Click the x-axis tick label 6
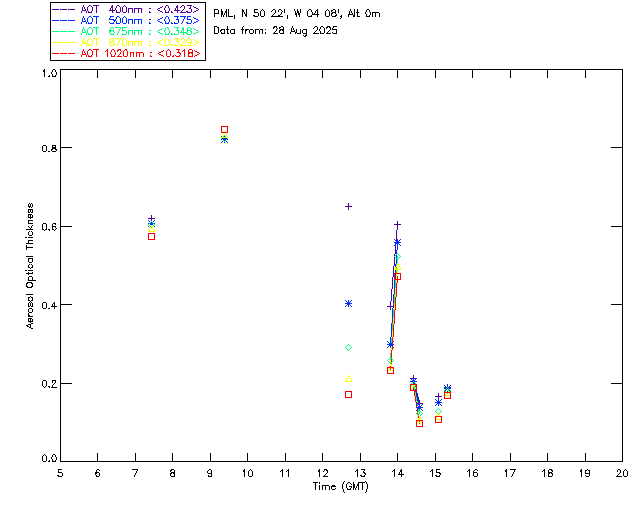Image resolution: width=640 pixels, height=512 pixels. pos(98,473)
